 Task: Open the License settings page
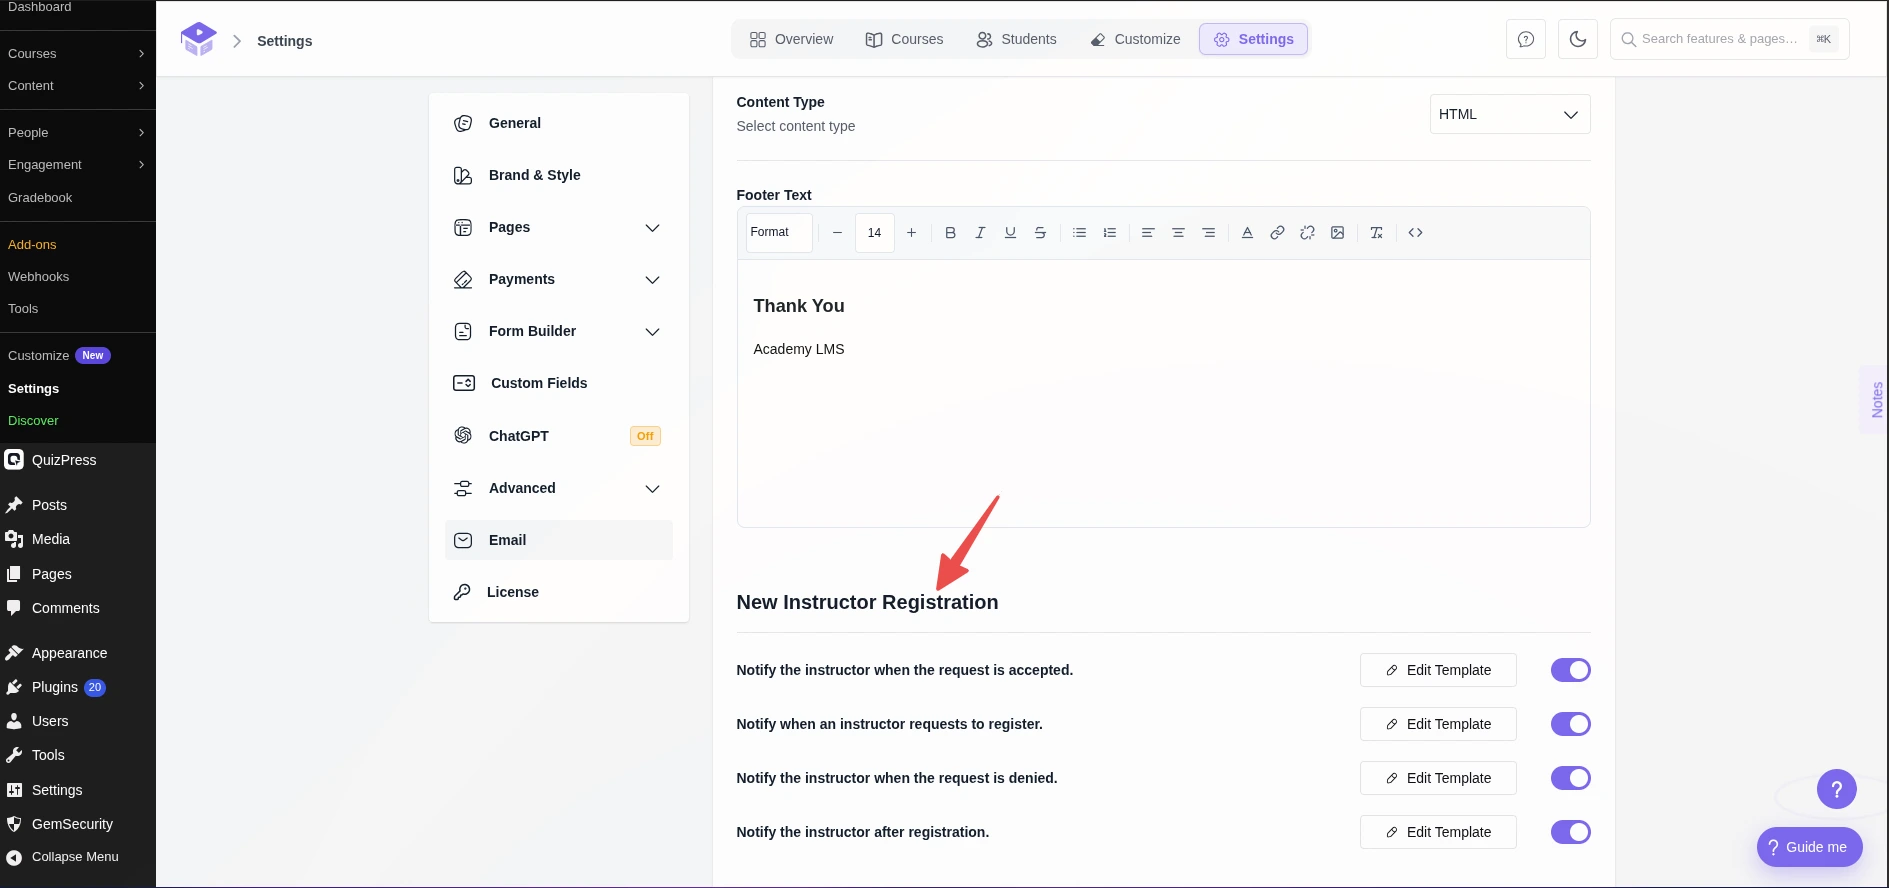click(x=558, y=592)
